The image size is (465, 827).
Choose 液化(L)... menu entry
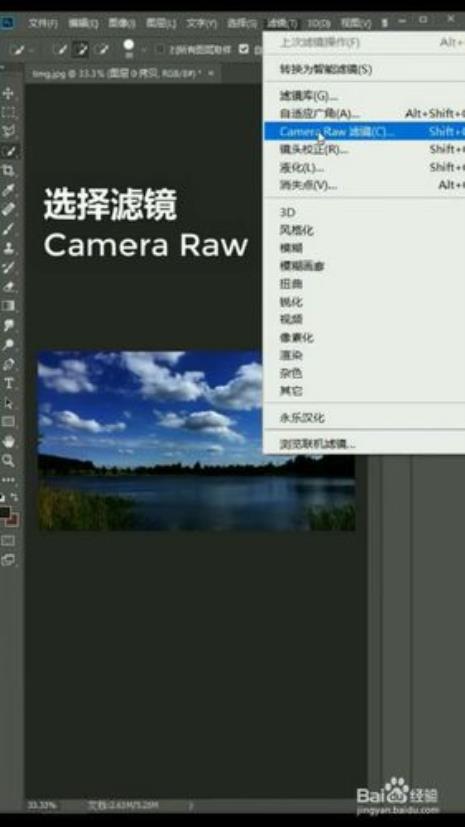pos(364,167)
